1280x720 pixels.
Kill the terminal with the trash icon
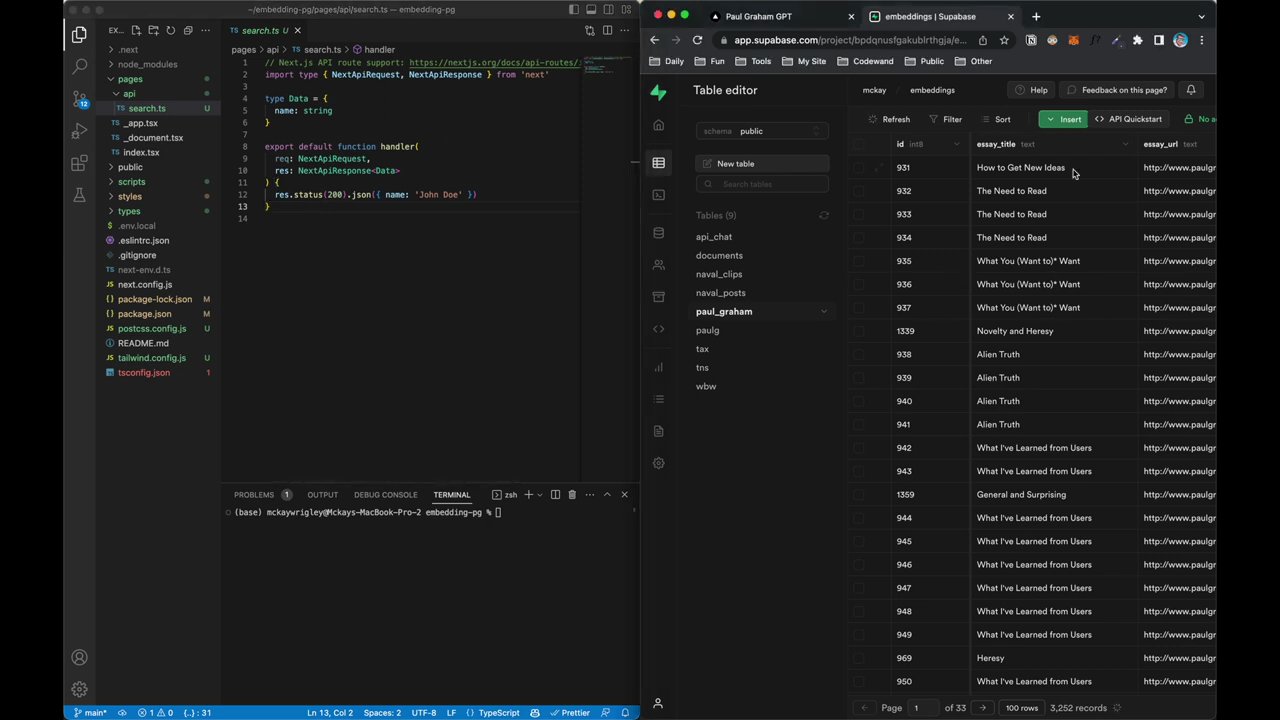(x=572, y=494)
